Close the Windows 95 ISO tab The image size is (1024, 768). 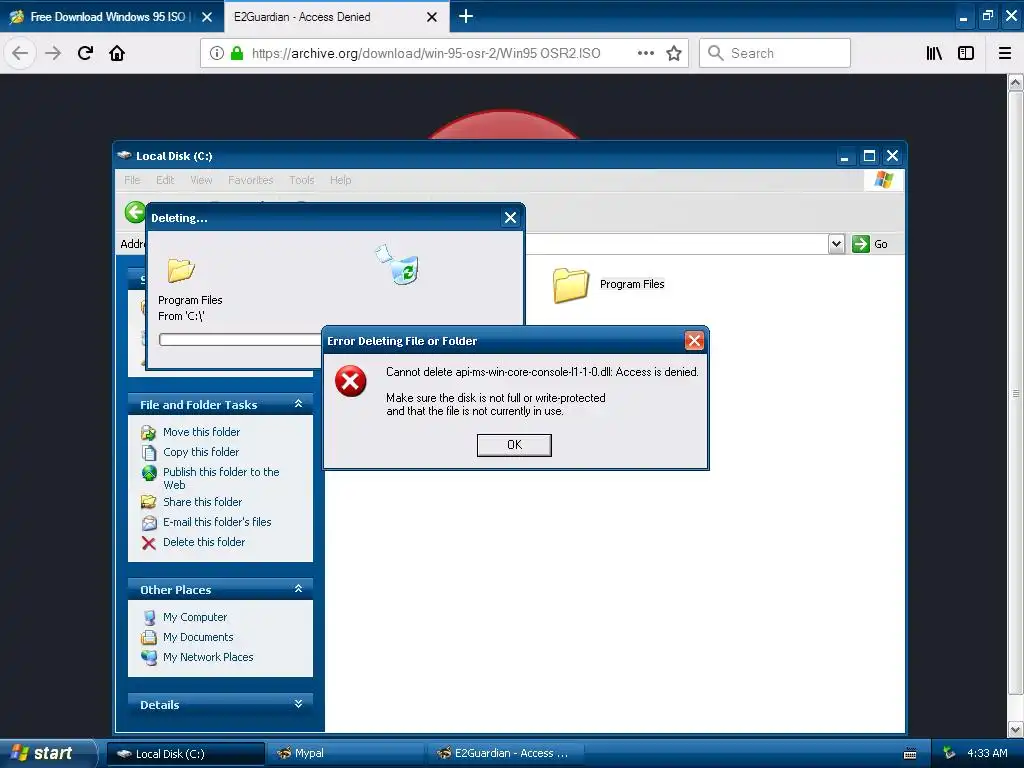(x=207, y=17)
